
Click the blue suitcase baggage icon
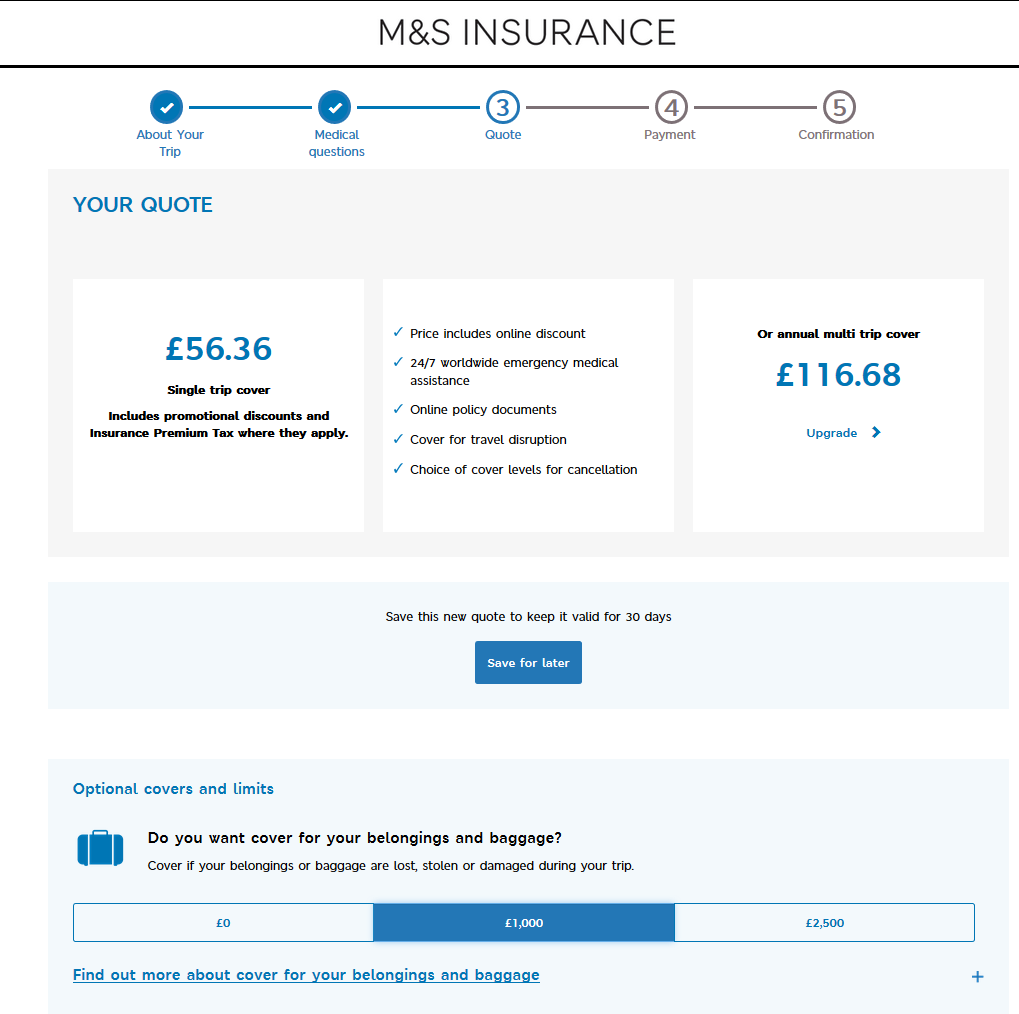100,848
